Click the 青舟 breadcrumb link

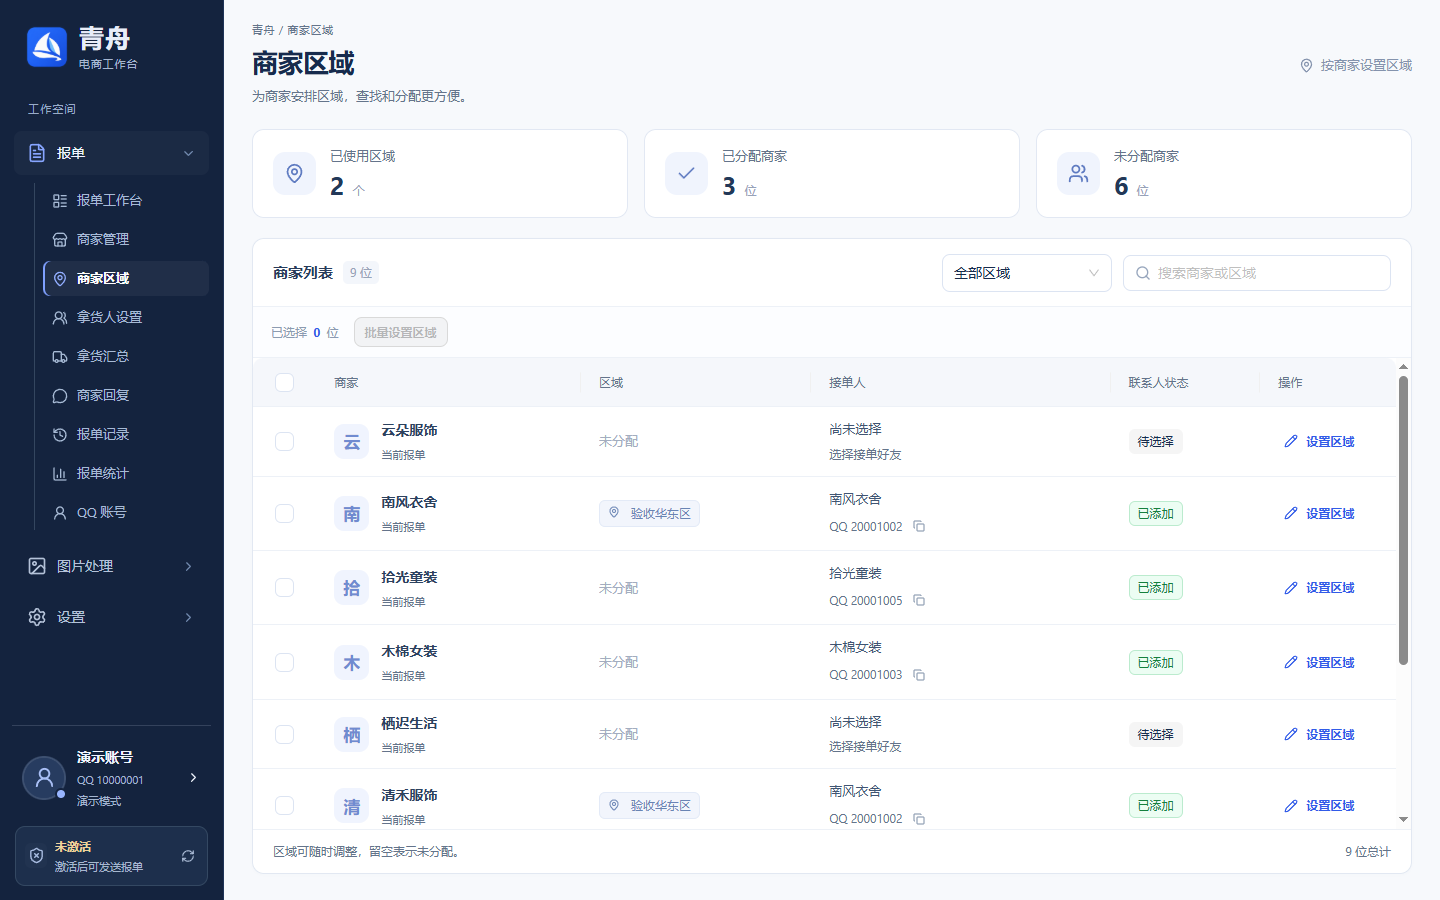(x=263, y=30)
